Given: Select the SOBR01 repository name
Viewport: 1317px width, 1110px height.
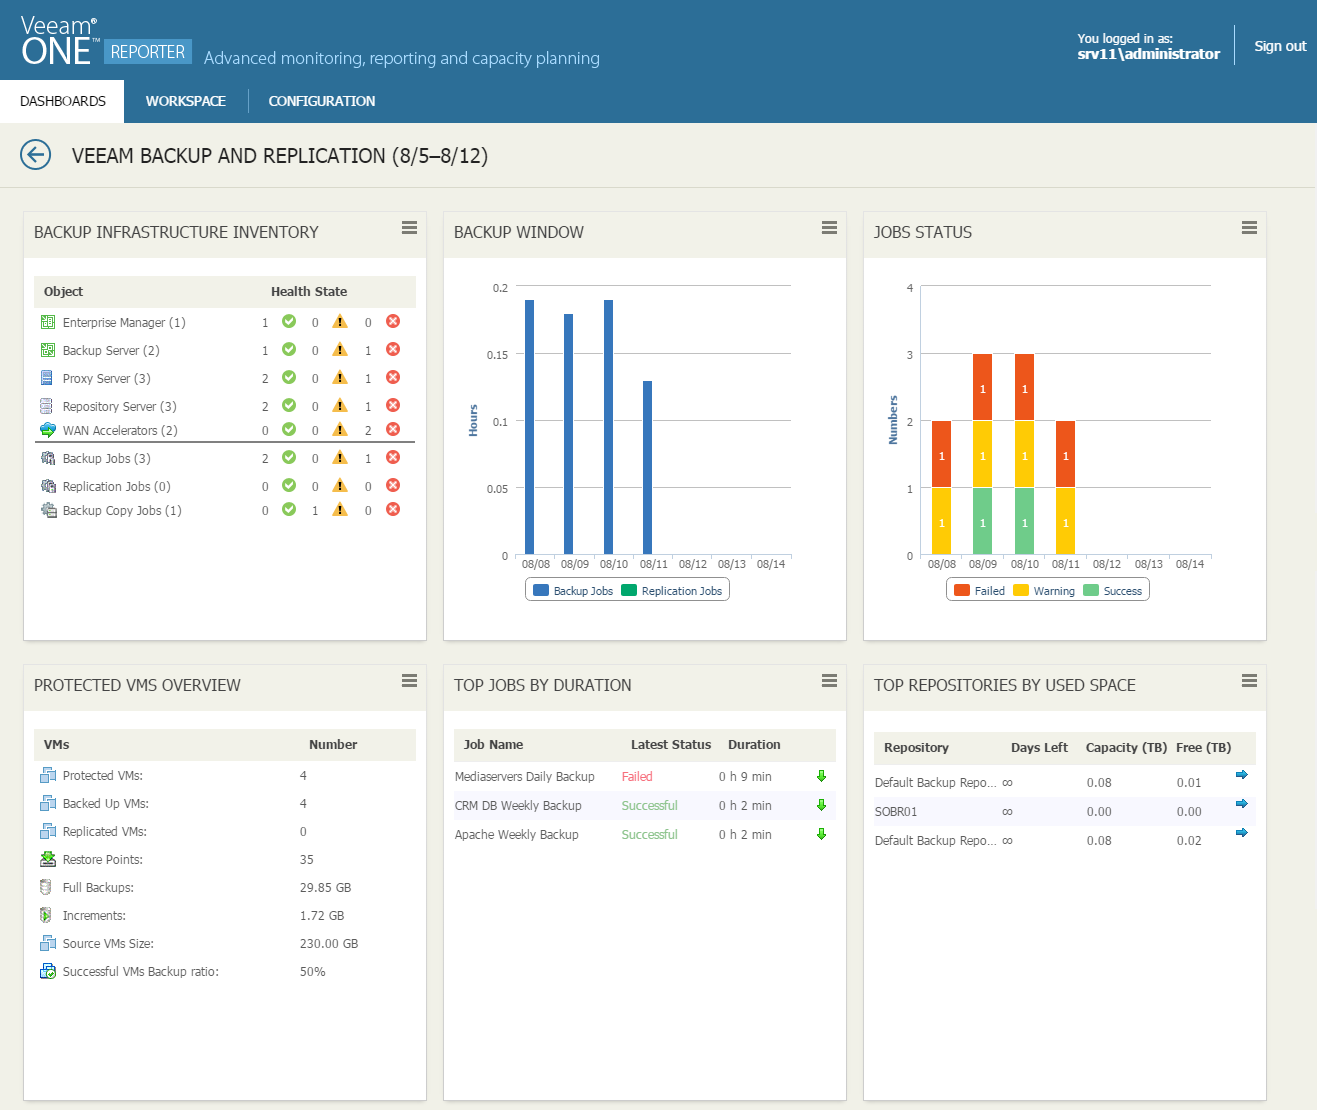Looking at the screenshot, I should 896,812.
